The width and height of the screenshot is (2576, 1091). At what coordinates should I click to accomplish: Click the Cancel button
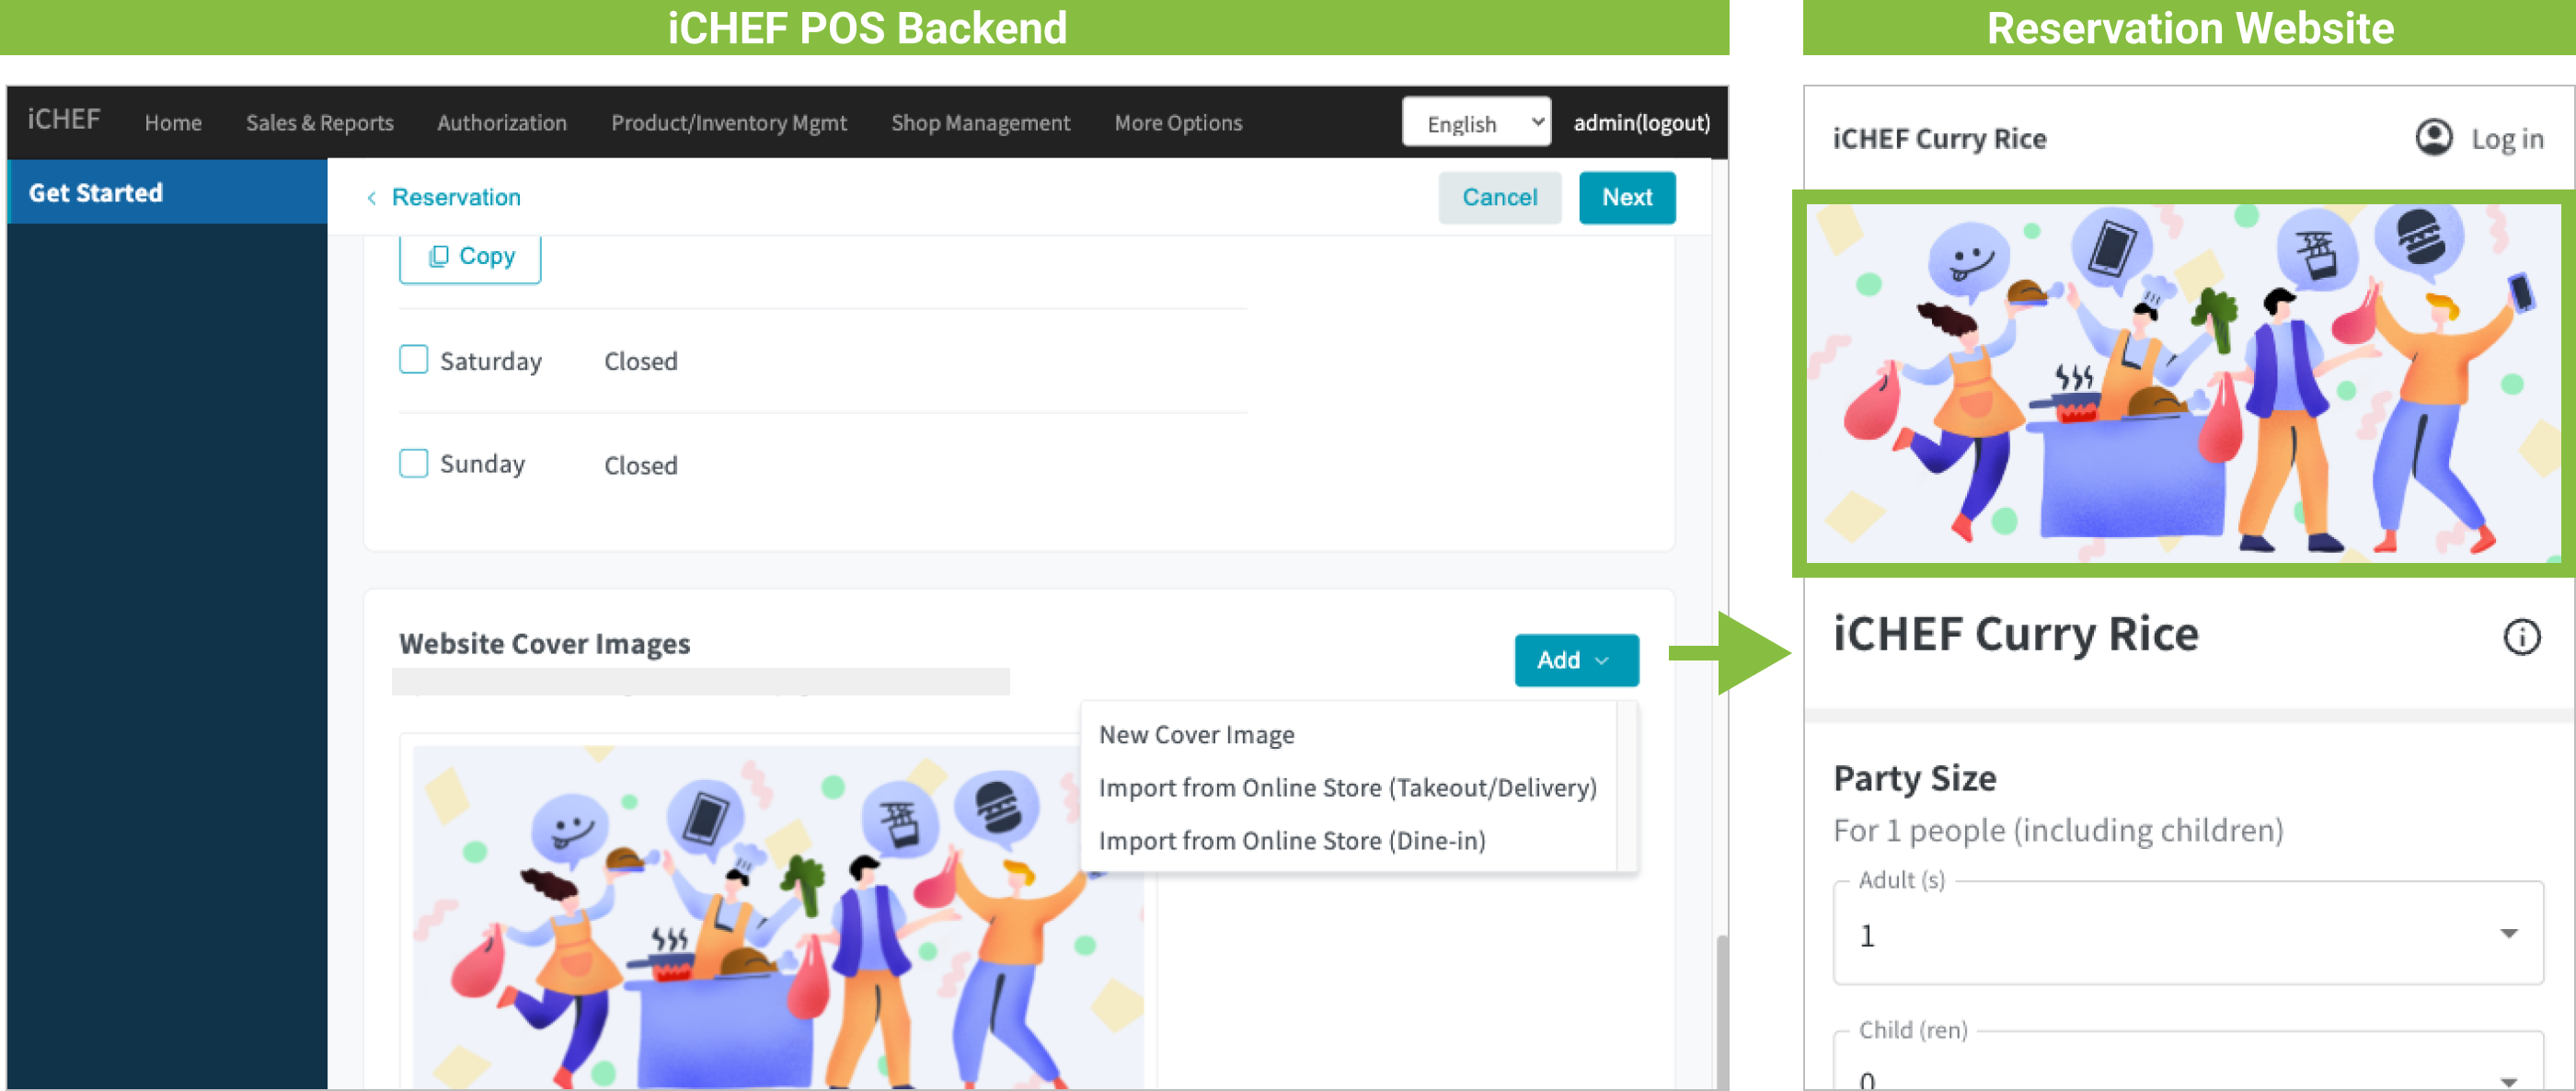(1499, 198)
